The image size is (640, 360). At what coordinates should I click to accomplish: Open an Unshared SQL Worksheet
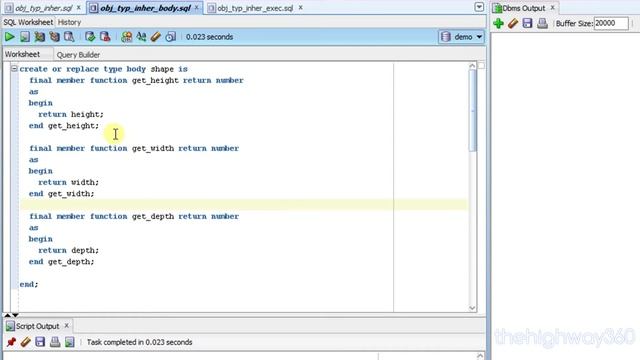127,37
